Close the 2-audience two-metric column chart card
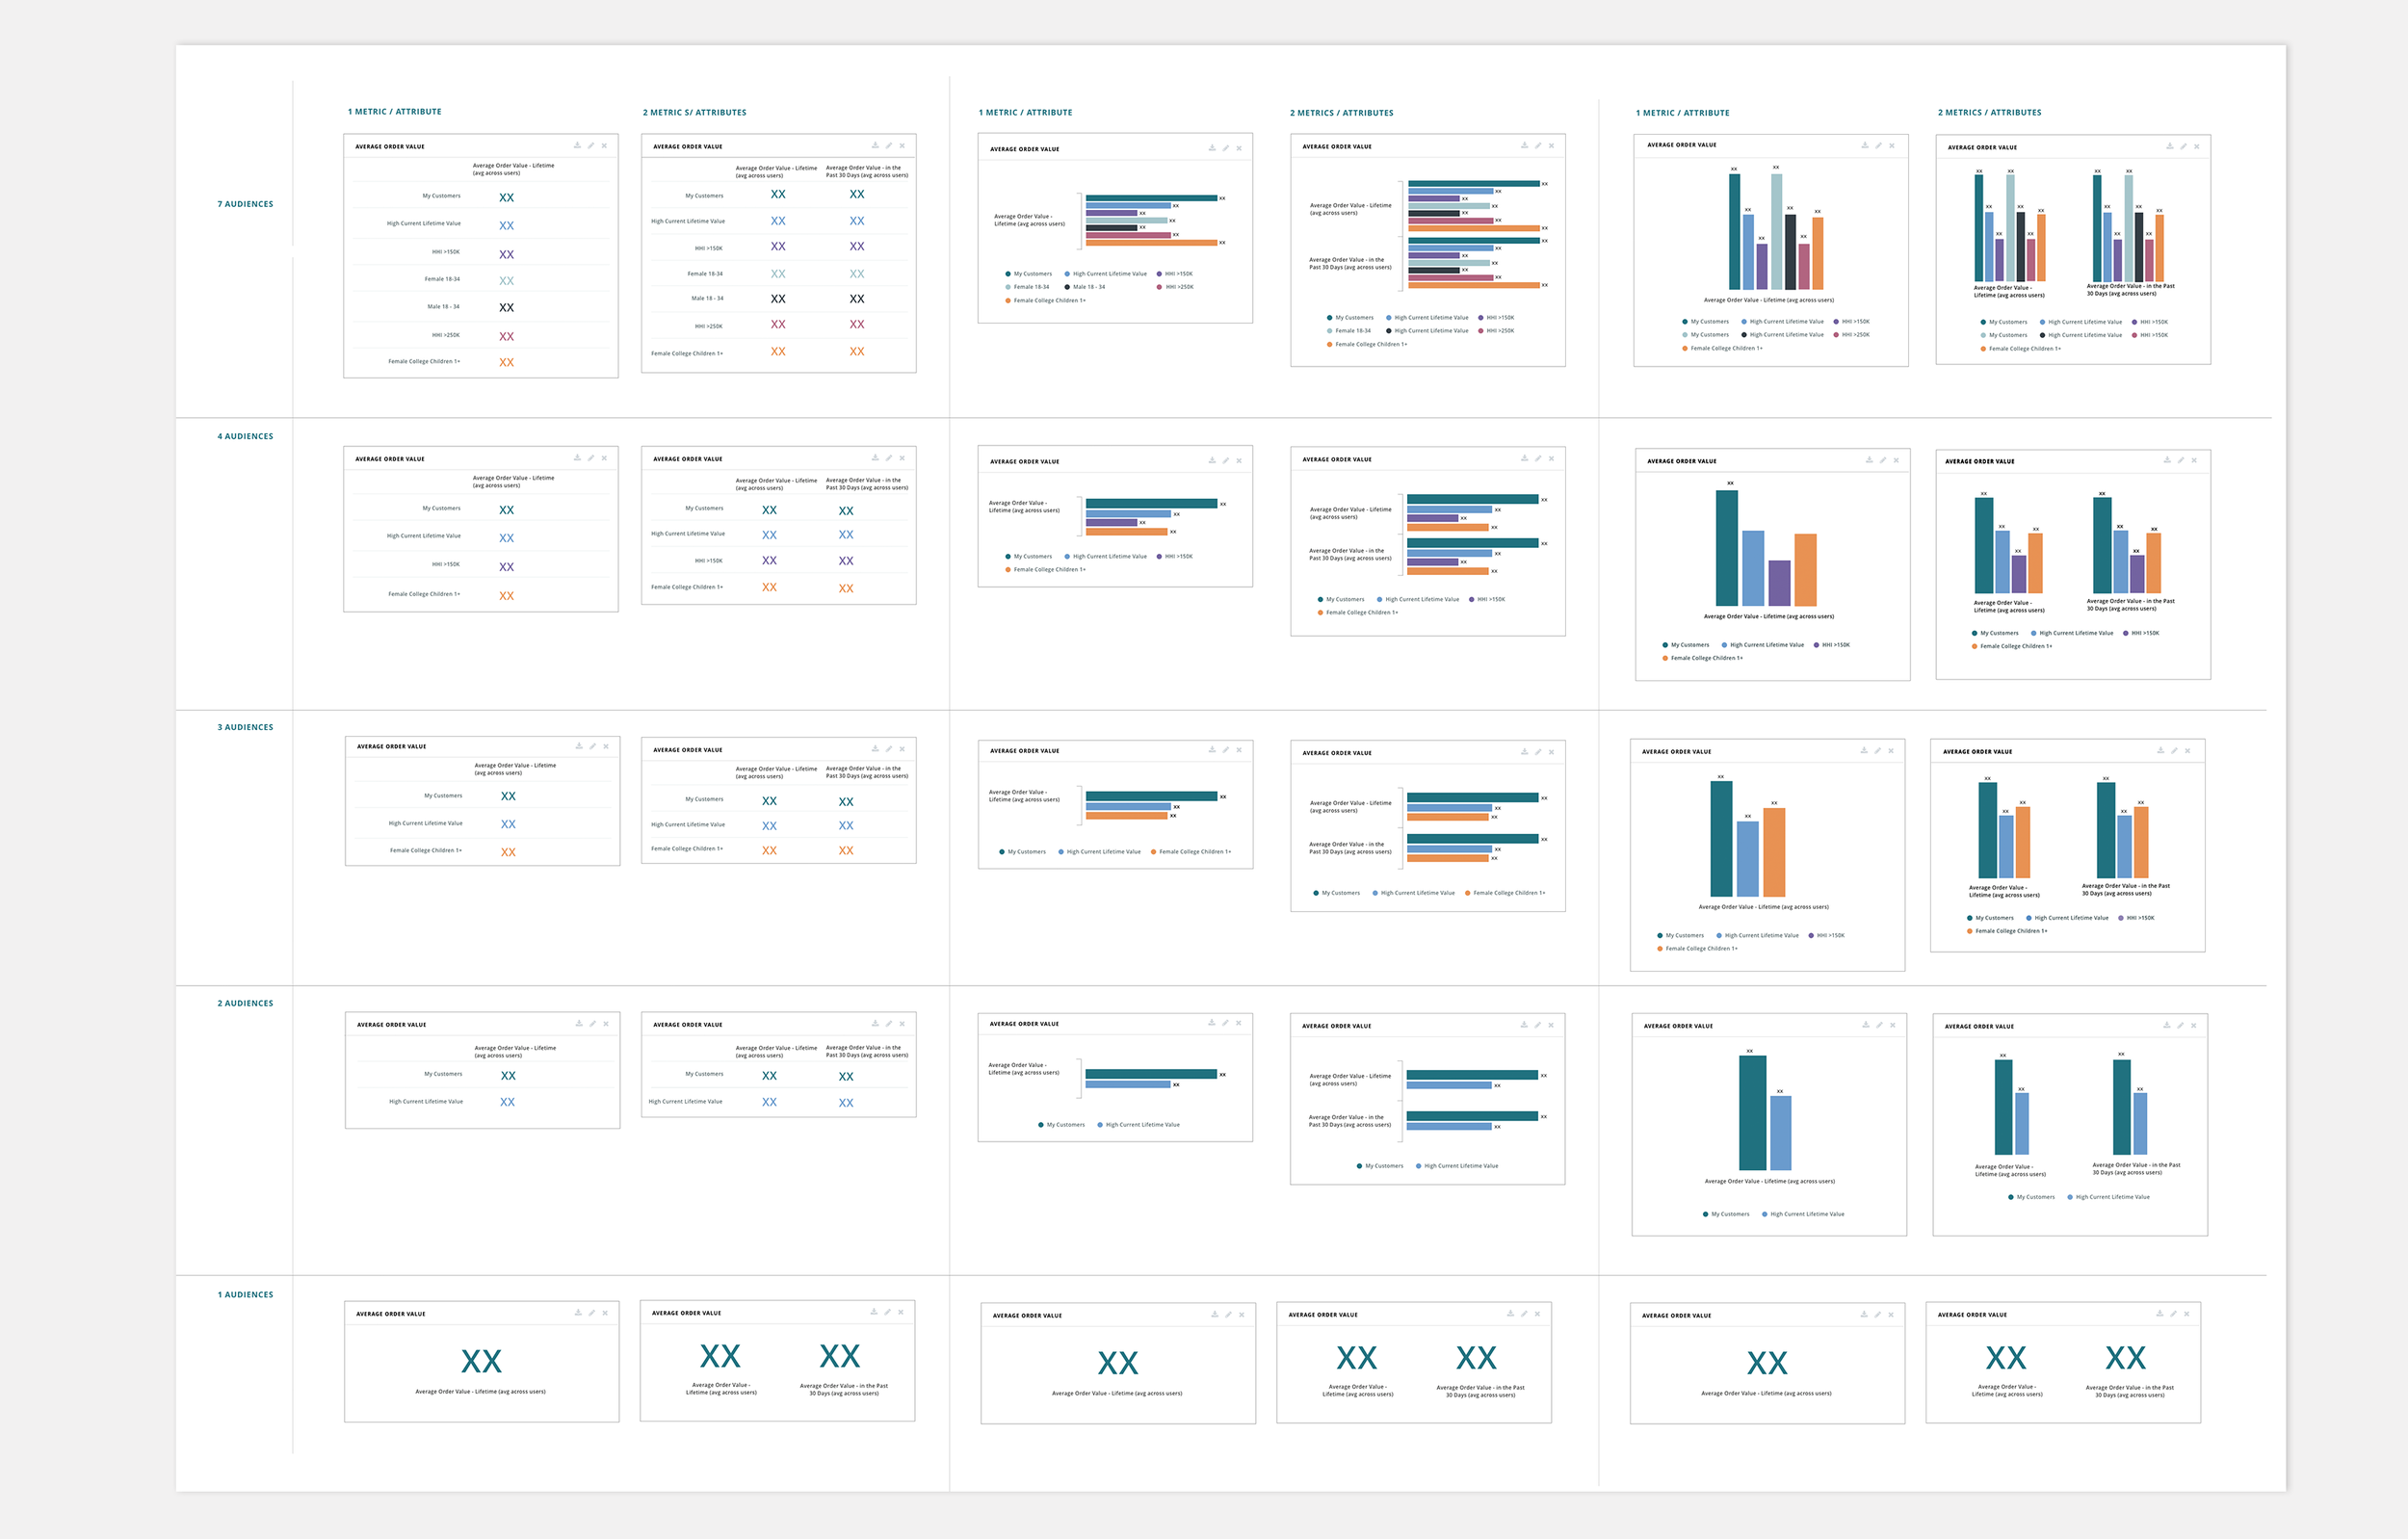Screen dimensions: 2408x1539 click(x=2194, y=1025)
